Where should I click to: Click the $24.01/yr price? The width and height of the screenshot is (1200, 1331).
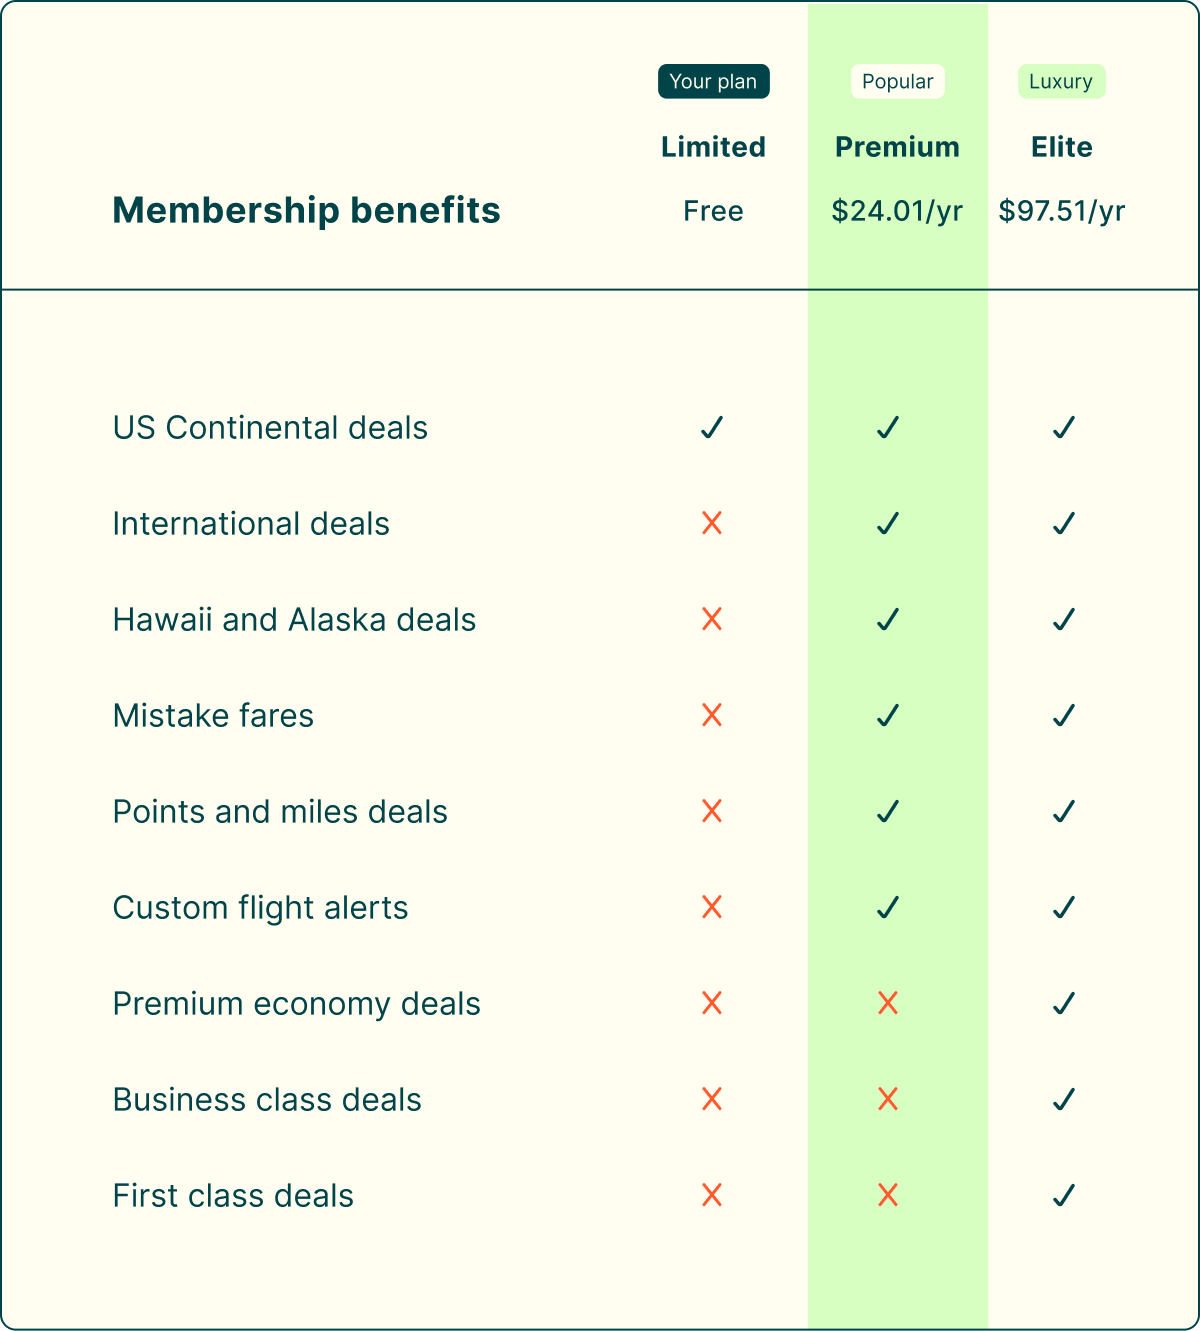coord(897,211)
